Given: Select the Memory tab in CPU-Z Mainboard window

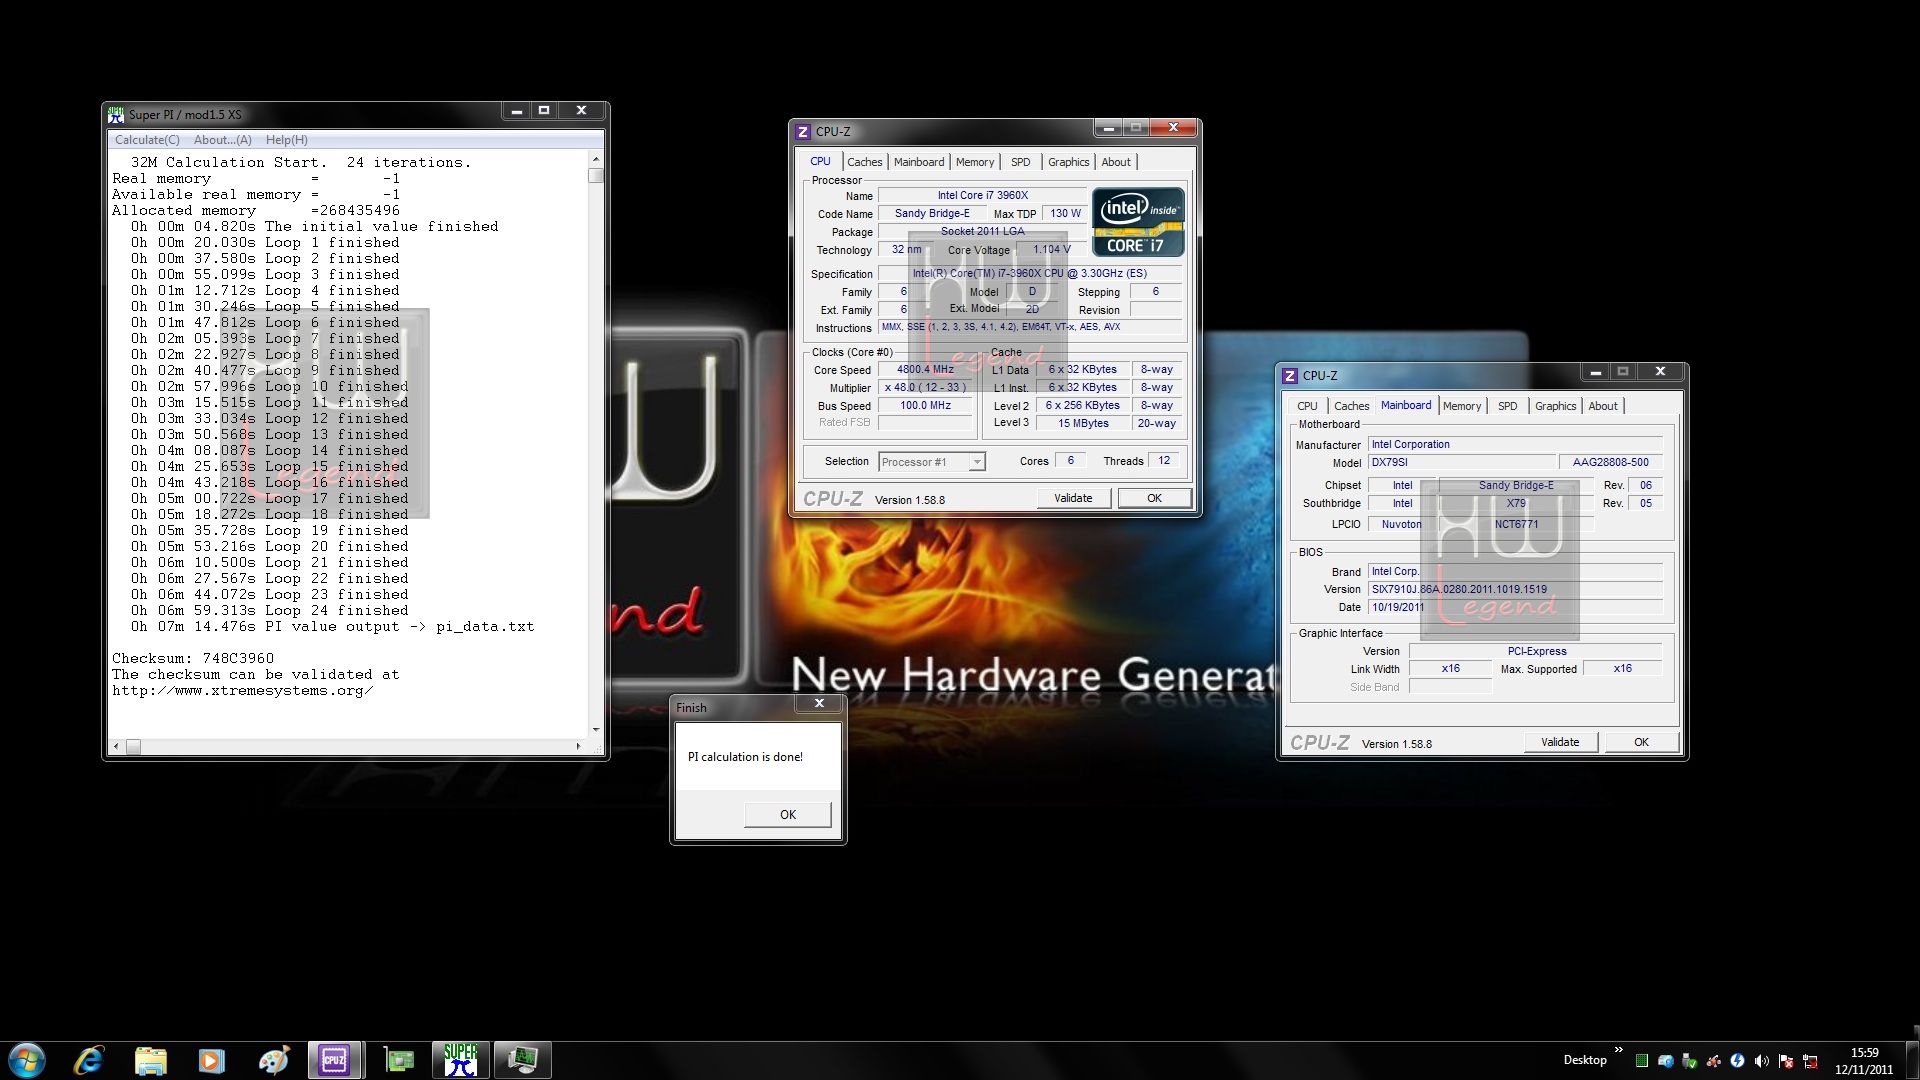Looking at the screenshot, I should pos(1462,406).
